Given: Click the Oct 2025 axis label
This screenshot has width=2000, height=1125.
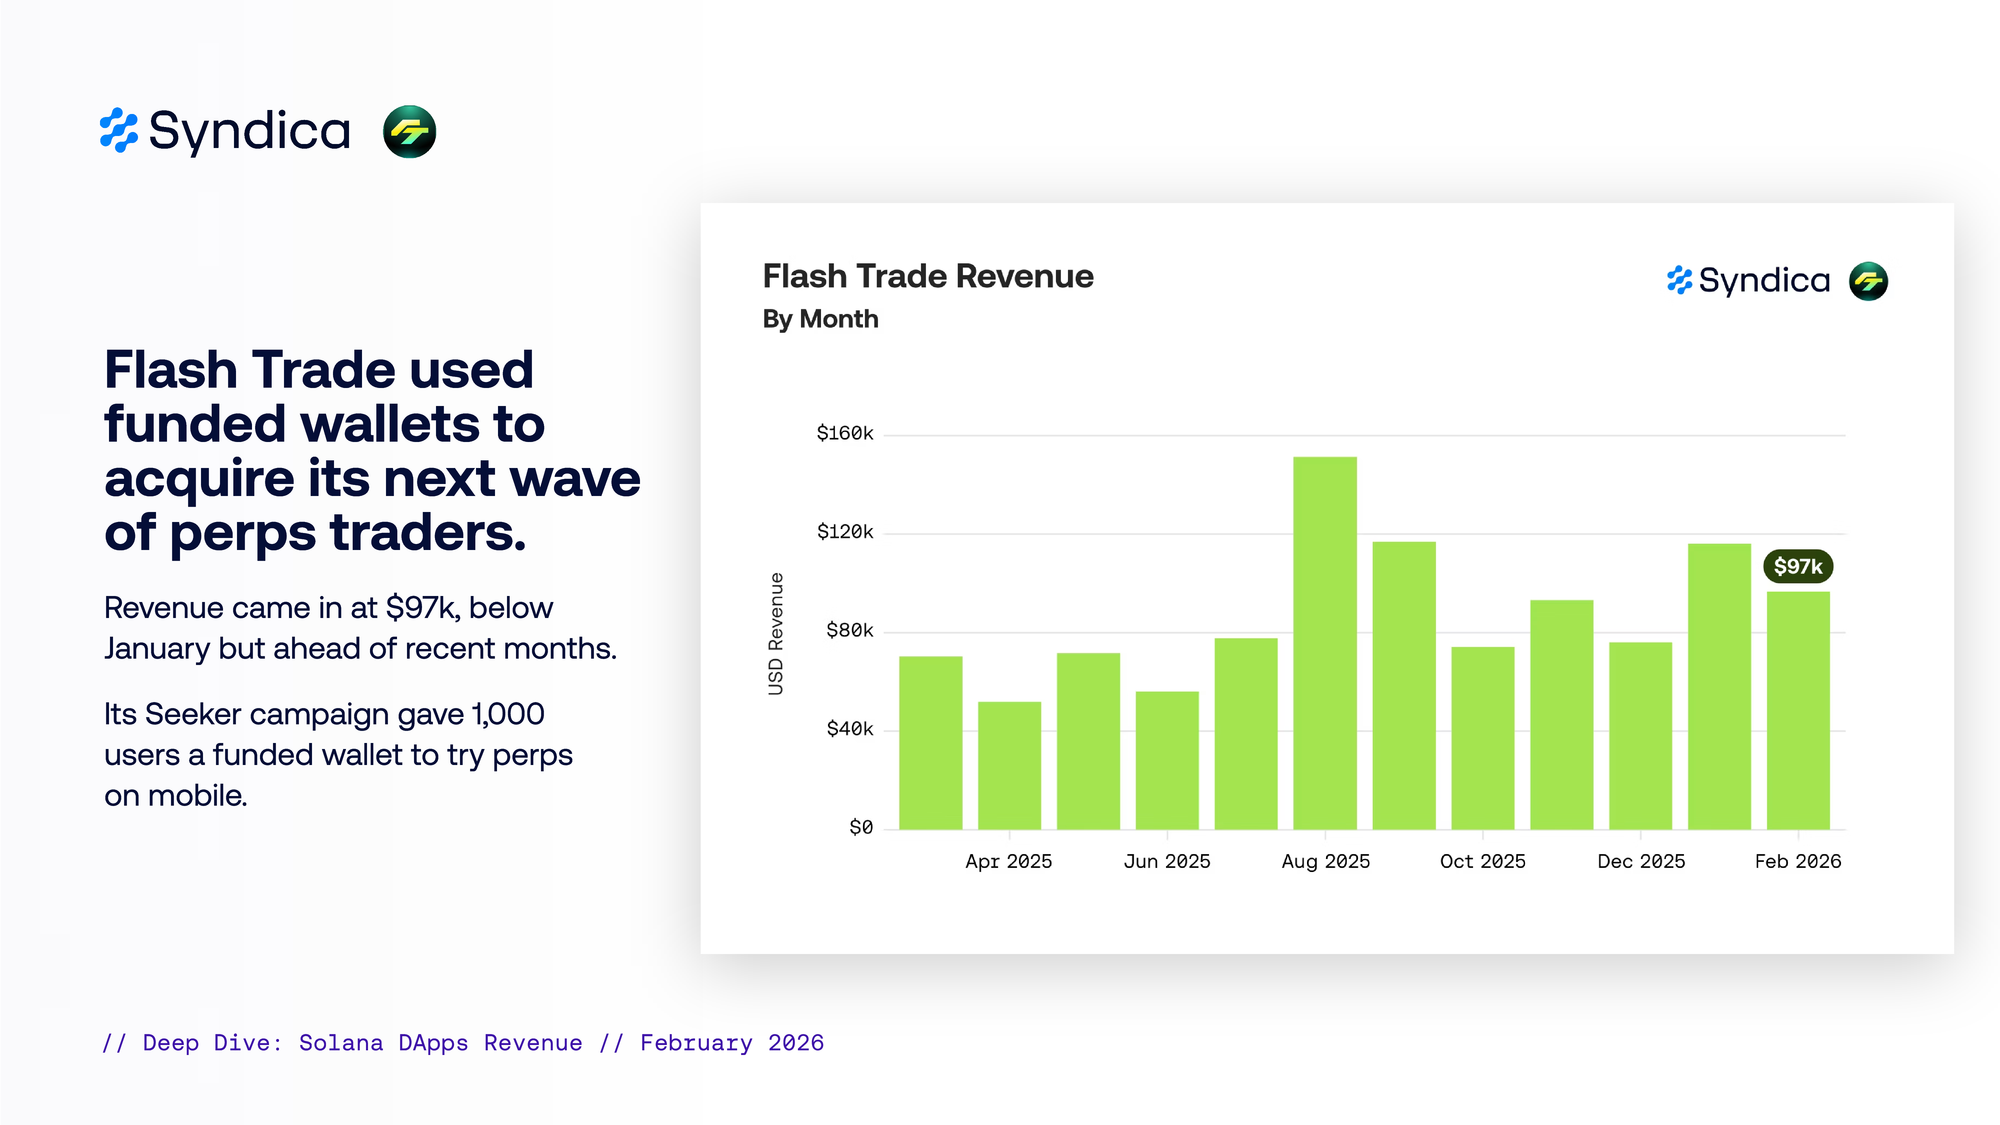Looking at the screenshot, I should pos(1482,861).
